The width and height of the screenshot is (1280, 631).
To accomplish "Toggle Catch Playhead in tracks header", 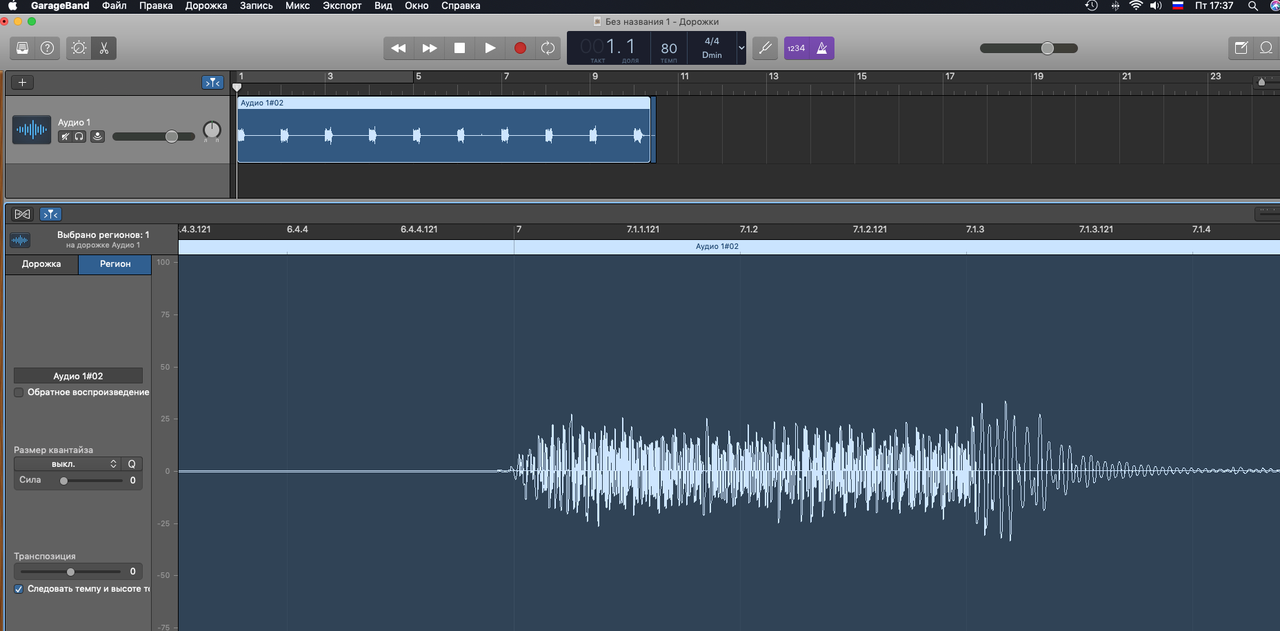I will (x=213, y=83).
